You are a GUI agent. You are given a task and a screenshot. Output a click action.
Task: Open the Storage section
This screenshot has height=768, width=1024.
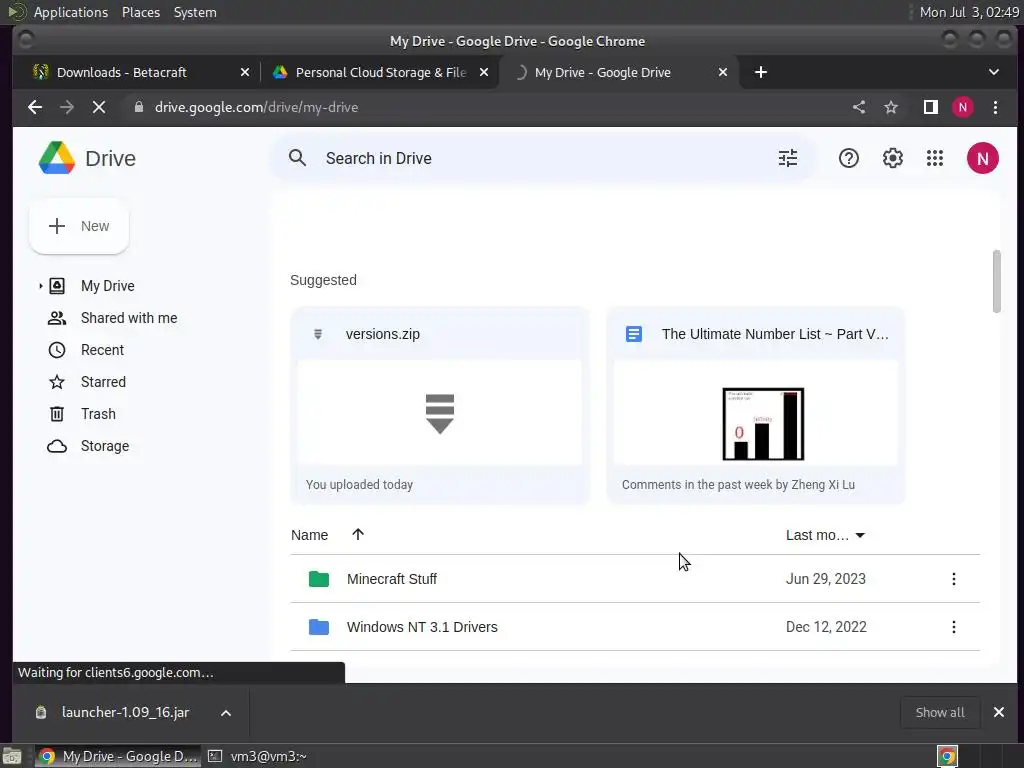pos(104,446)
